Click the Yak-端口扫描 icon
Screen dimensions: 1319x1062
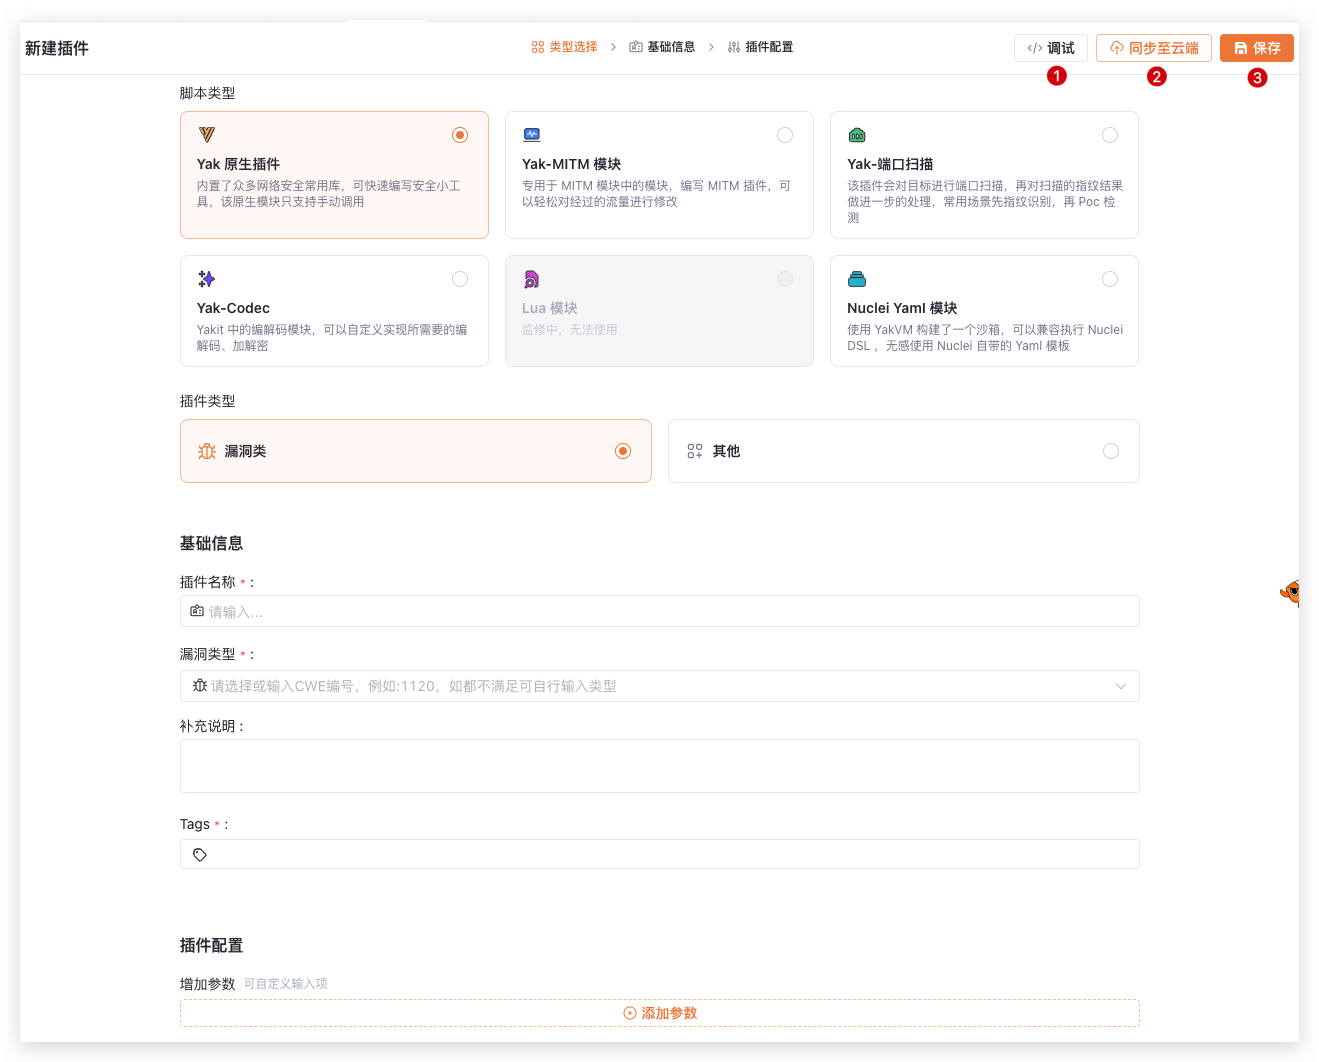click(x=857, y=135)
